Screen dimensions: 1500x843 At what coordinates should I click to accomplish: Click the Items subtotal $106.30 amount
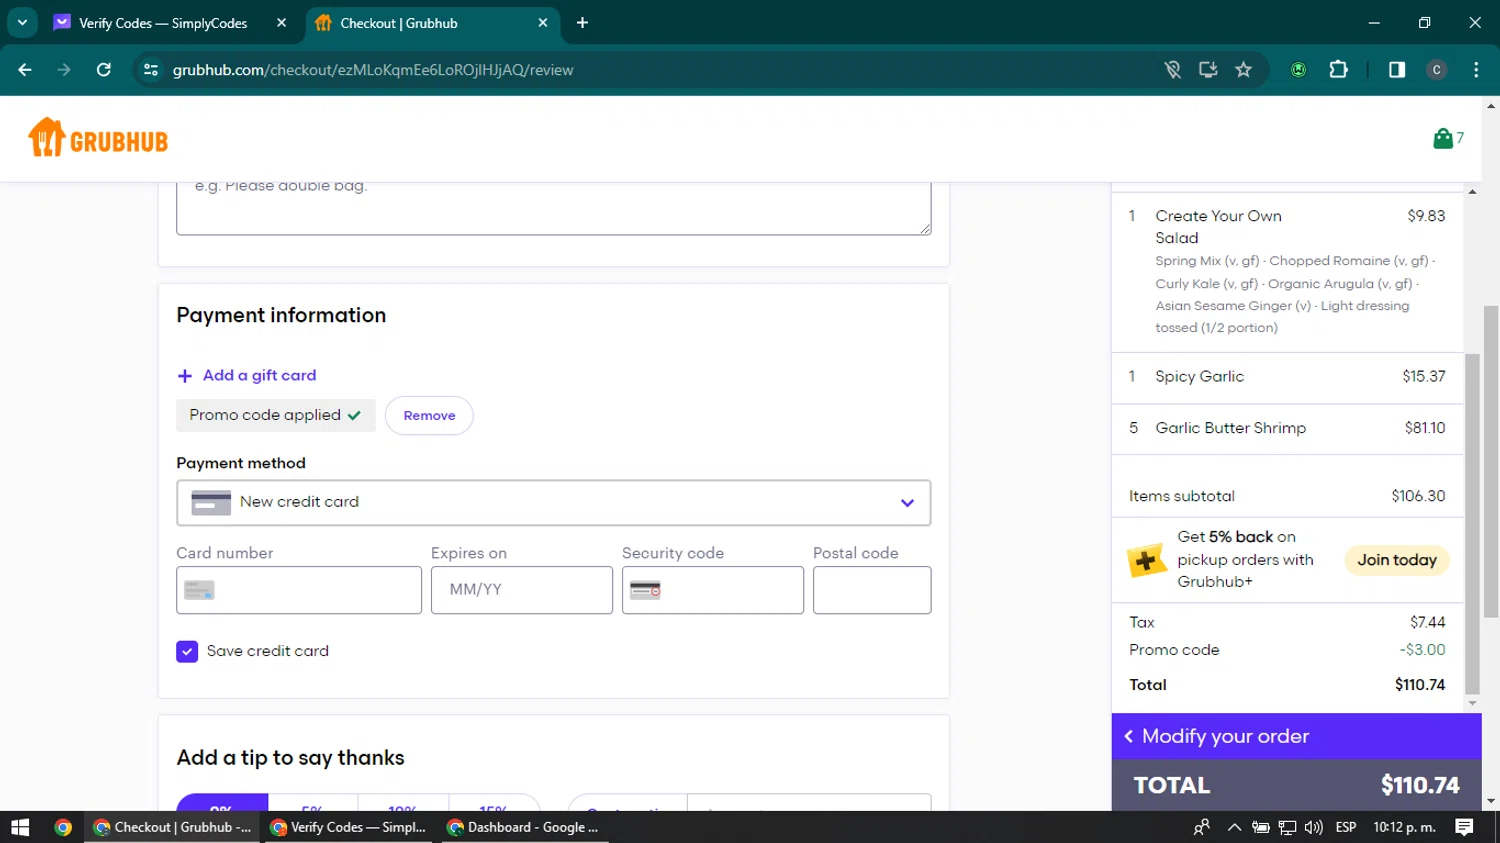click(x=1418, y=496)
